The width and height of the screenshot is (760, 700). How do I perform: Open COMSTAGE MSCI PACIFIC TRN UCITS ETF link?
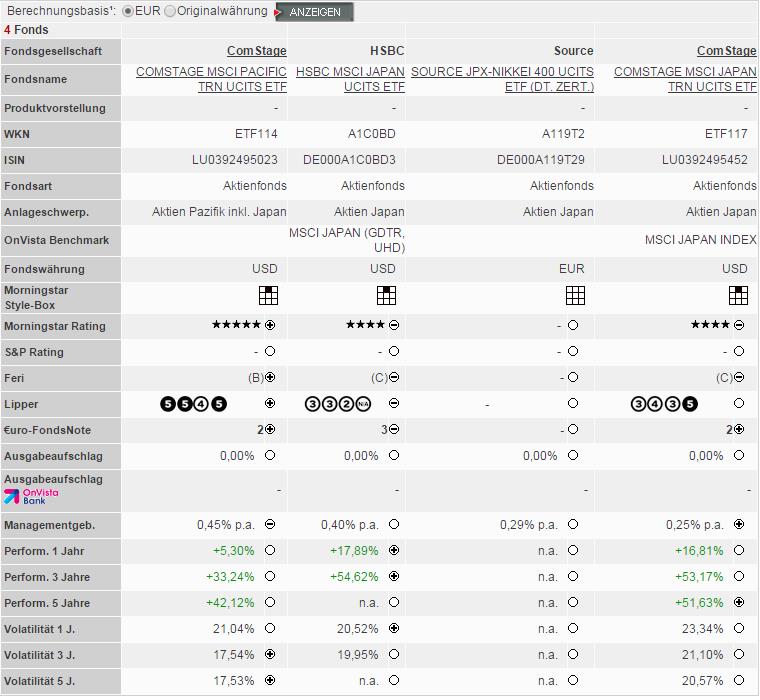point(211,79)
